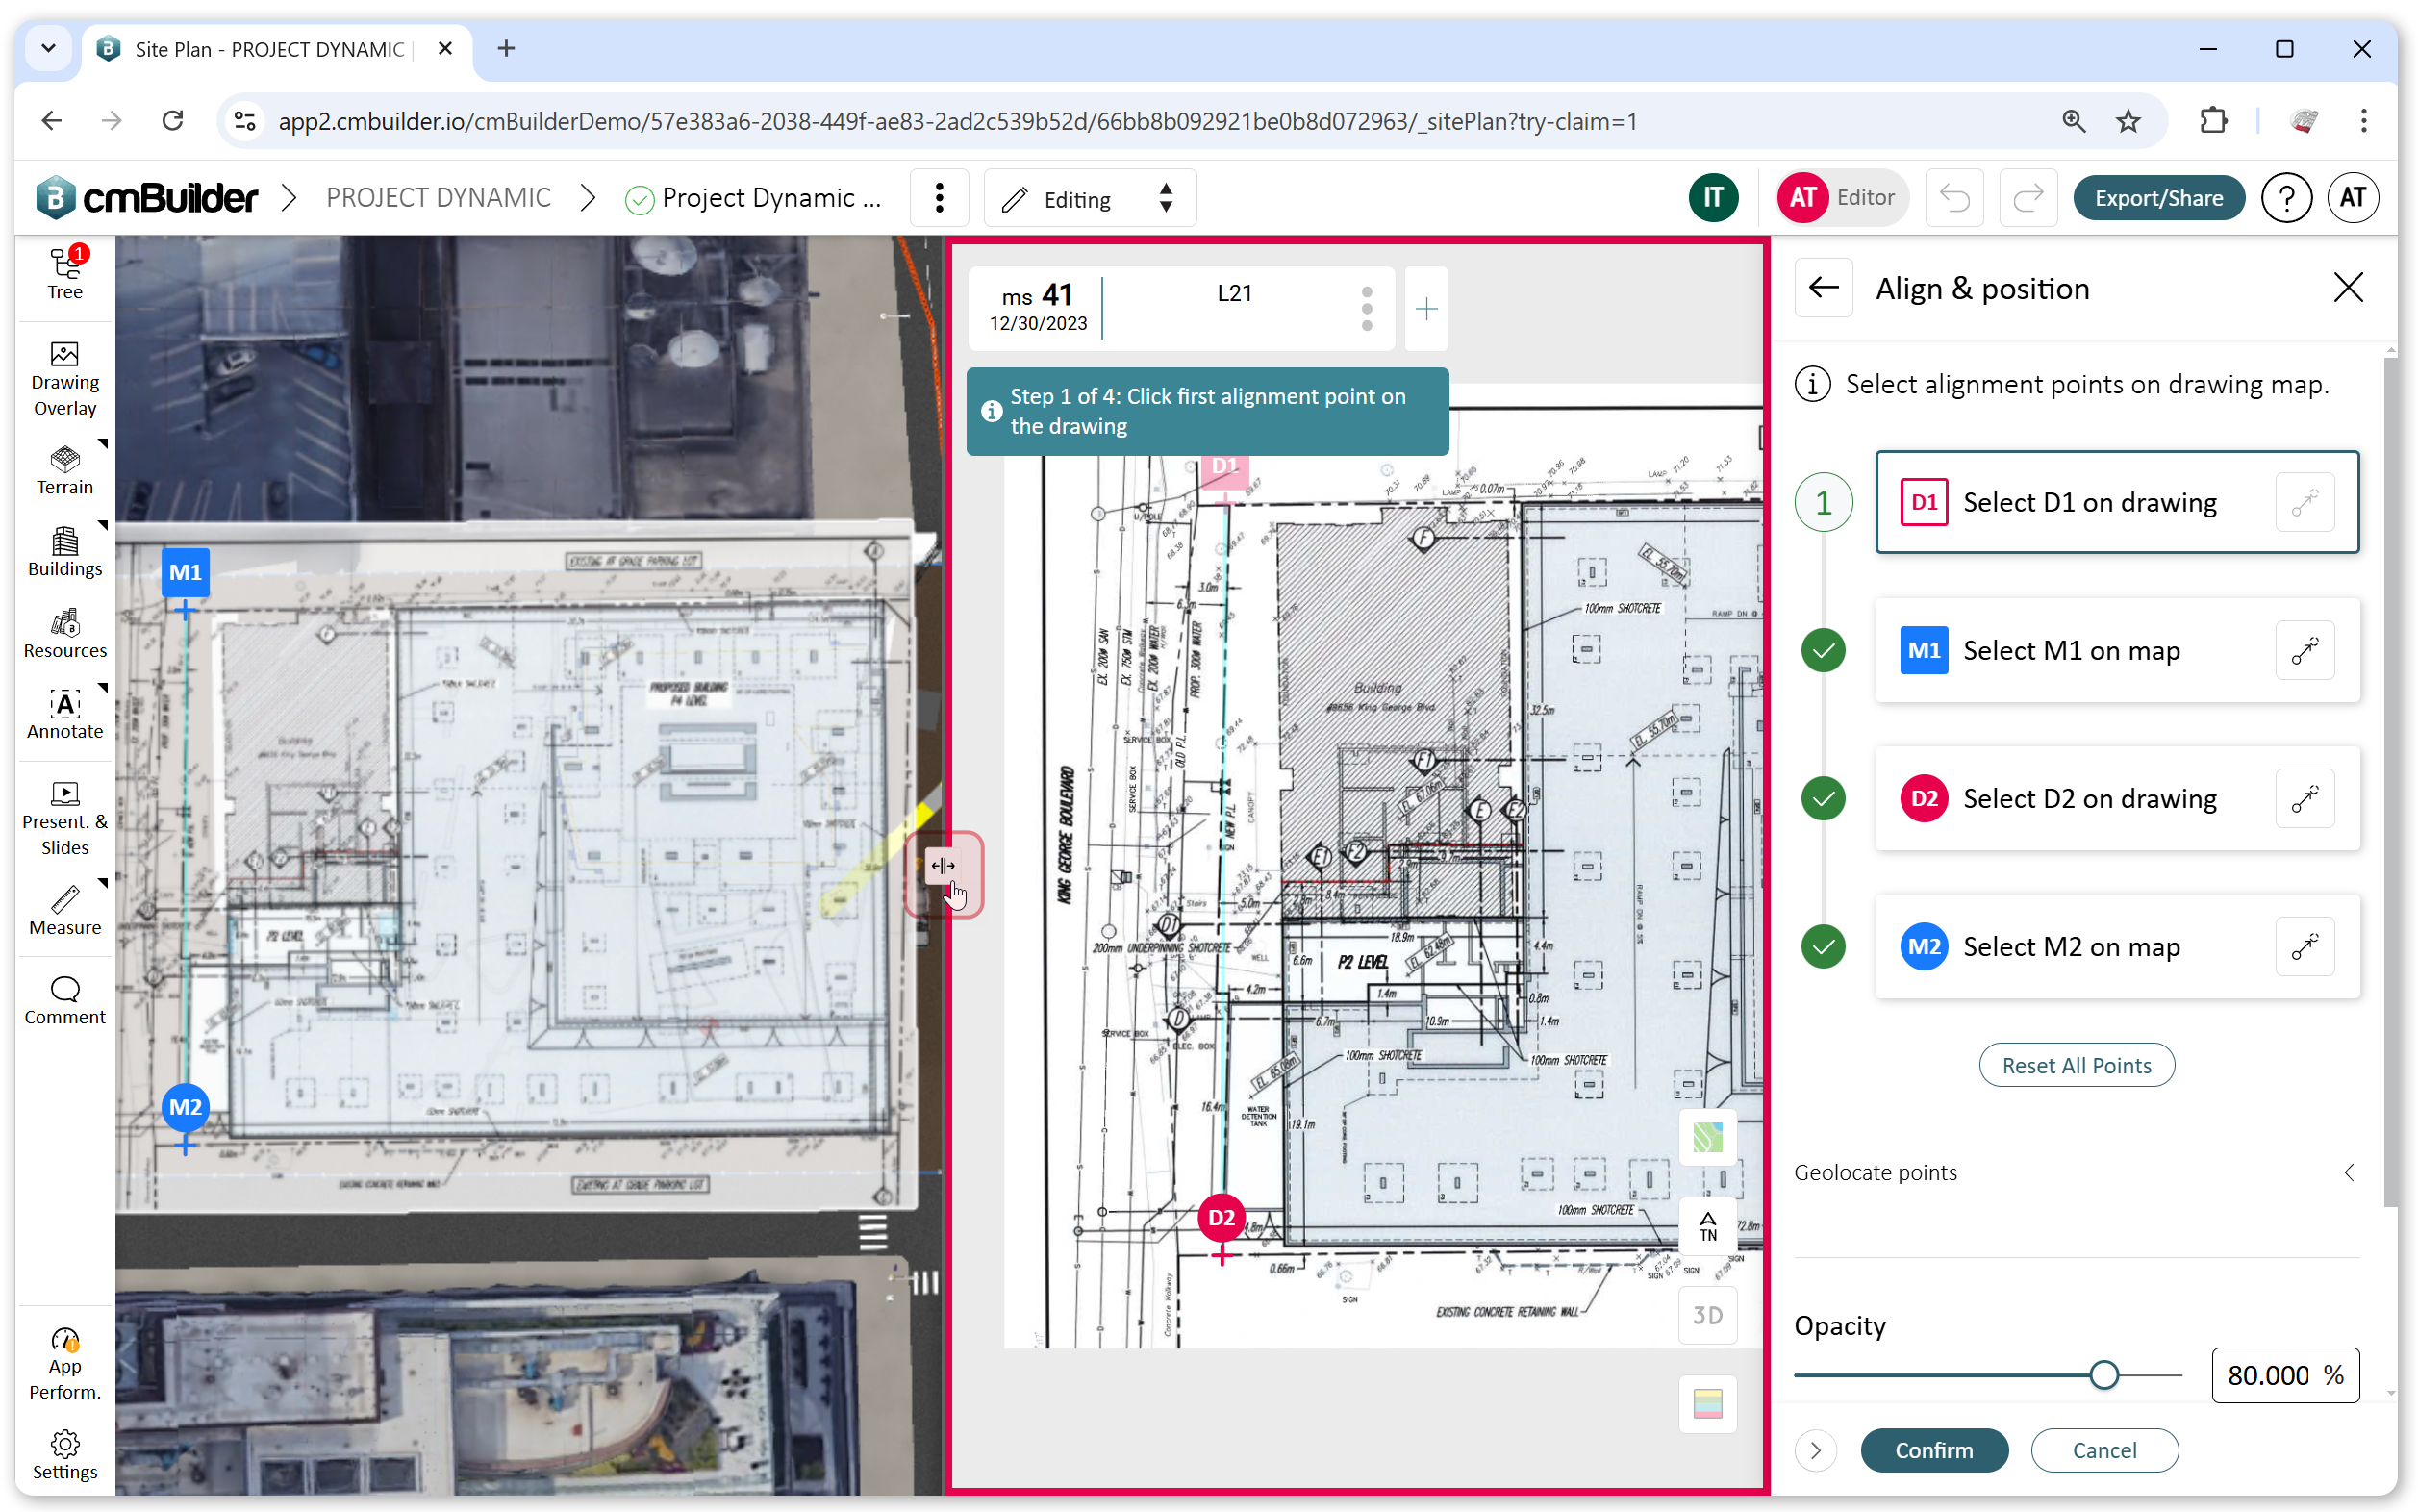This screenshot has width=2418, height=1512.
Task: Open Present. & Slides
Action: pos(65,819)
